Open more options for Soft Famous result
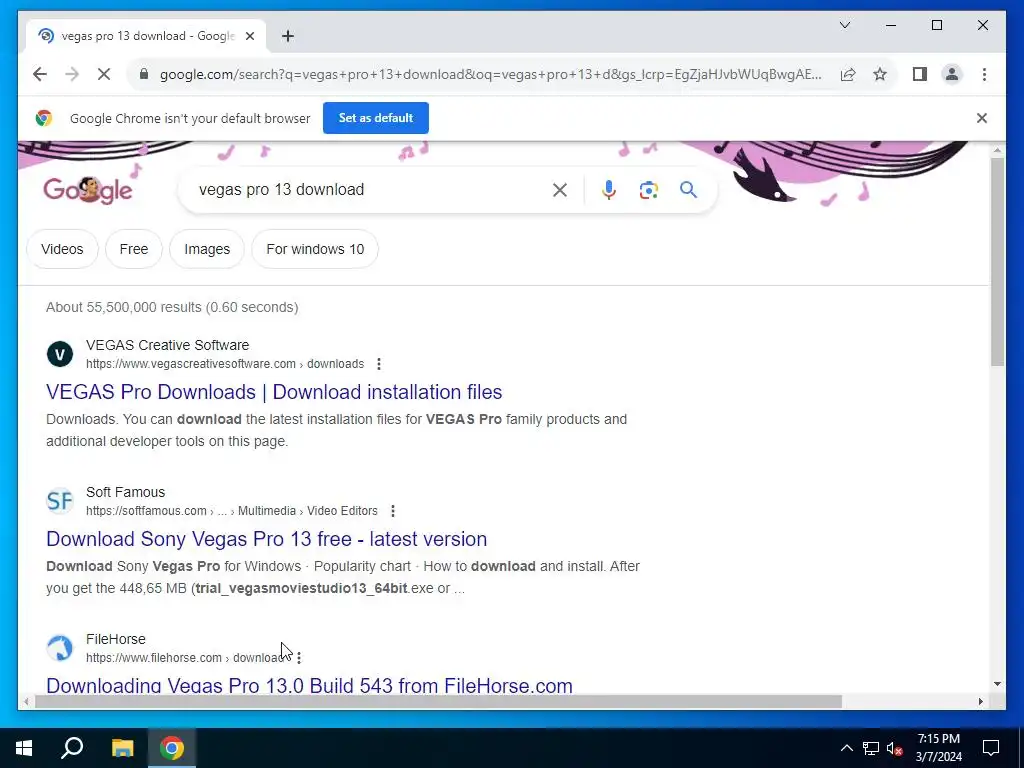The width and height of the screenshot is (1024, 768). pyautogui.click(x=392, y=511)
